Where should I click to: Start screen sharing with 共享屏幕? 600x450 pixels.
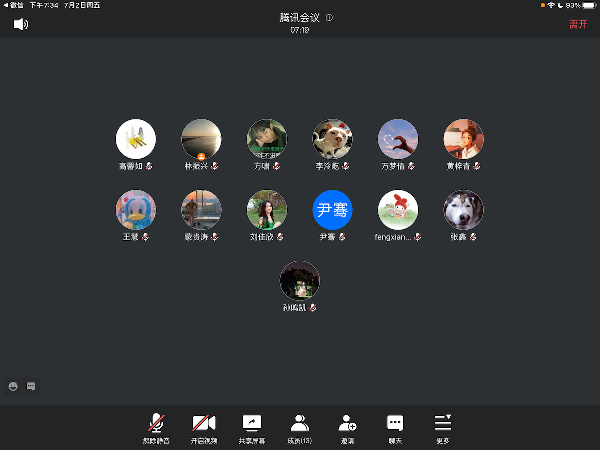251,427
